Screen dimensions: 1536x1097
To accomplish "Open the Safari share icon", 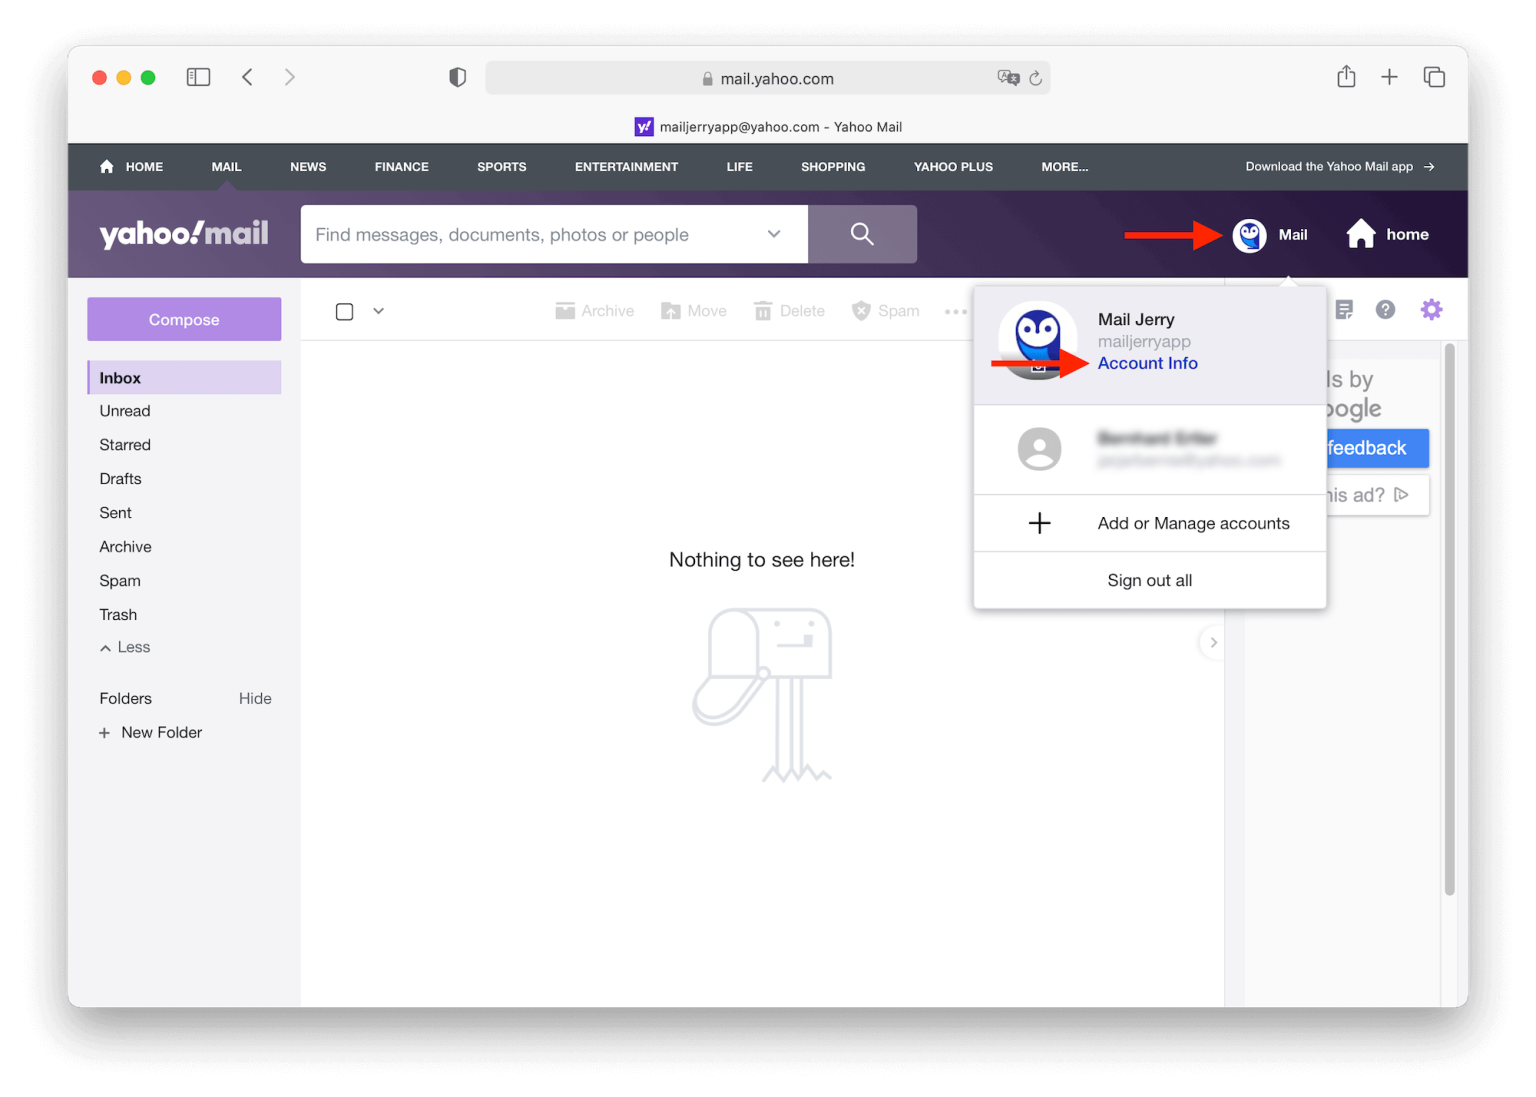I will 1346,76.
